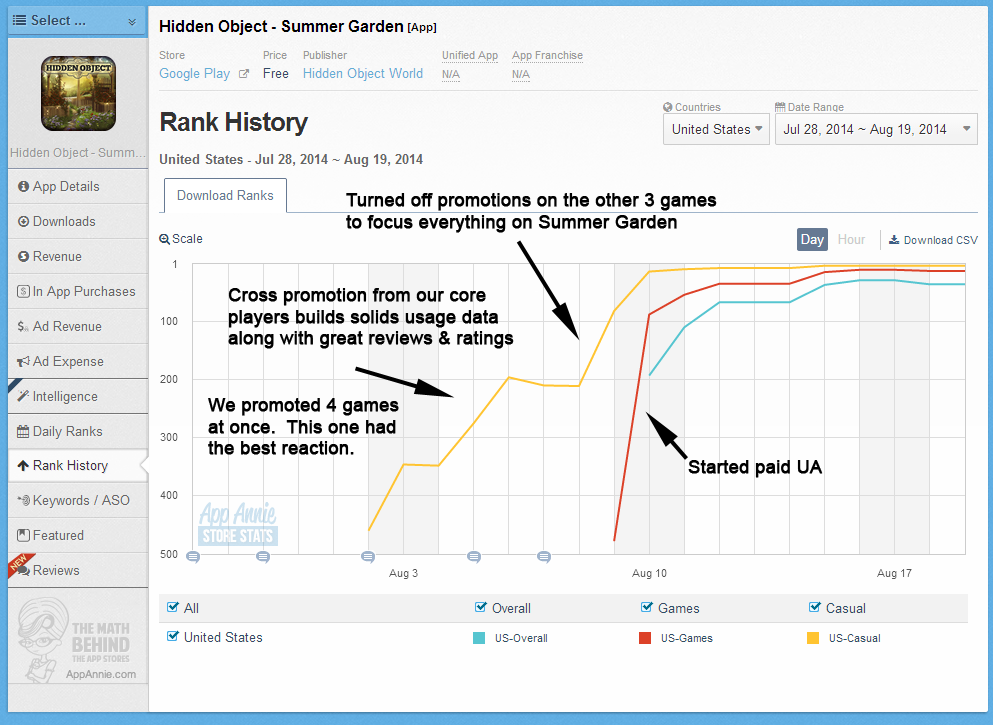The width and height of the screenshot is (993, 725).
Task: Open App Details in the sidebar
Action: click(77, 186)
